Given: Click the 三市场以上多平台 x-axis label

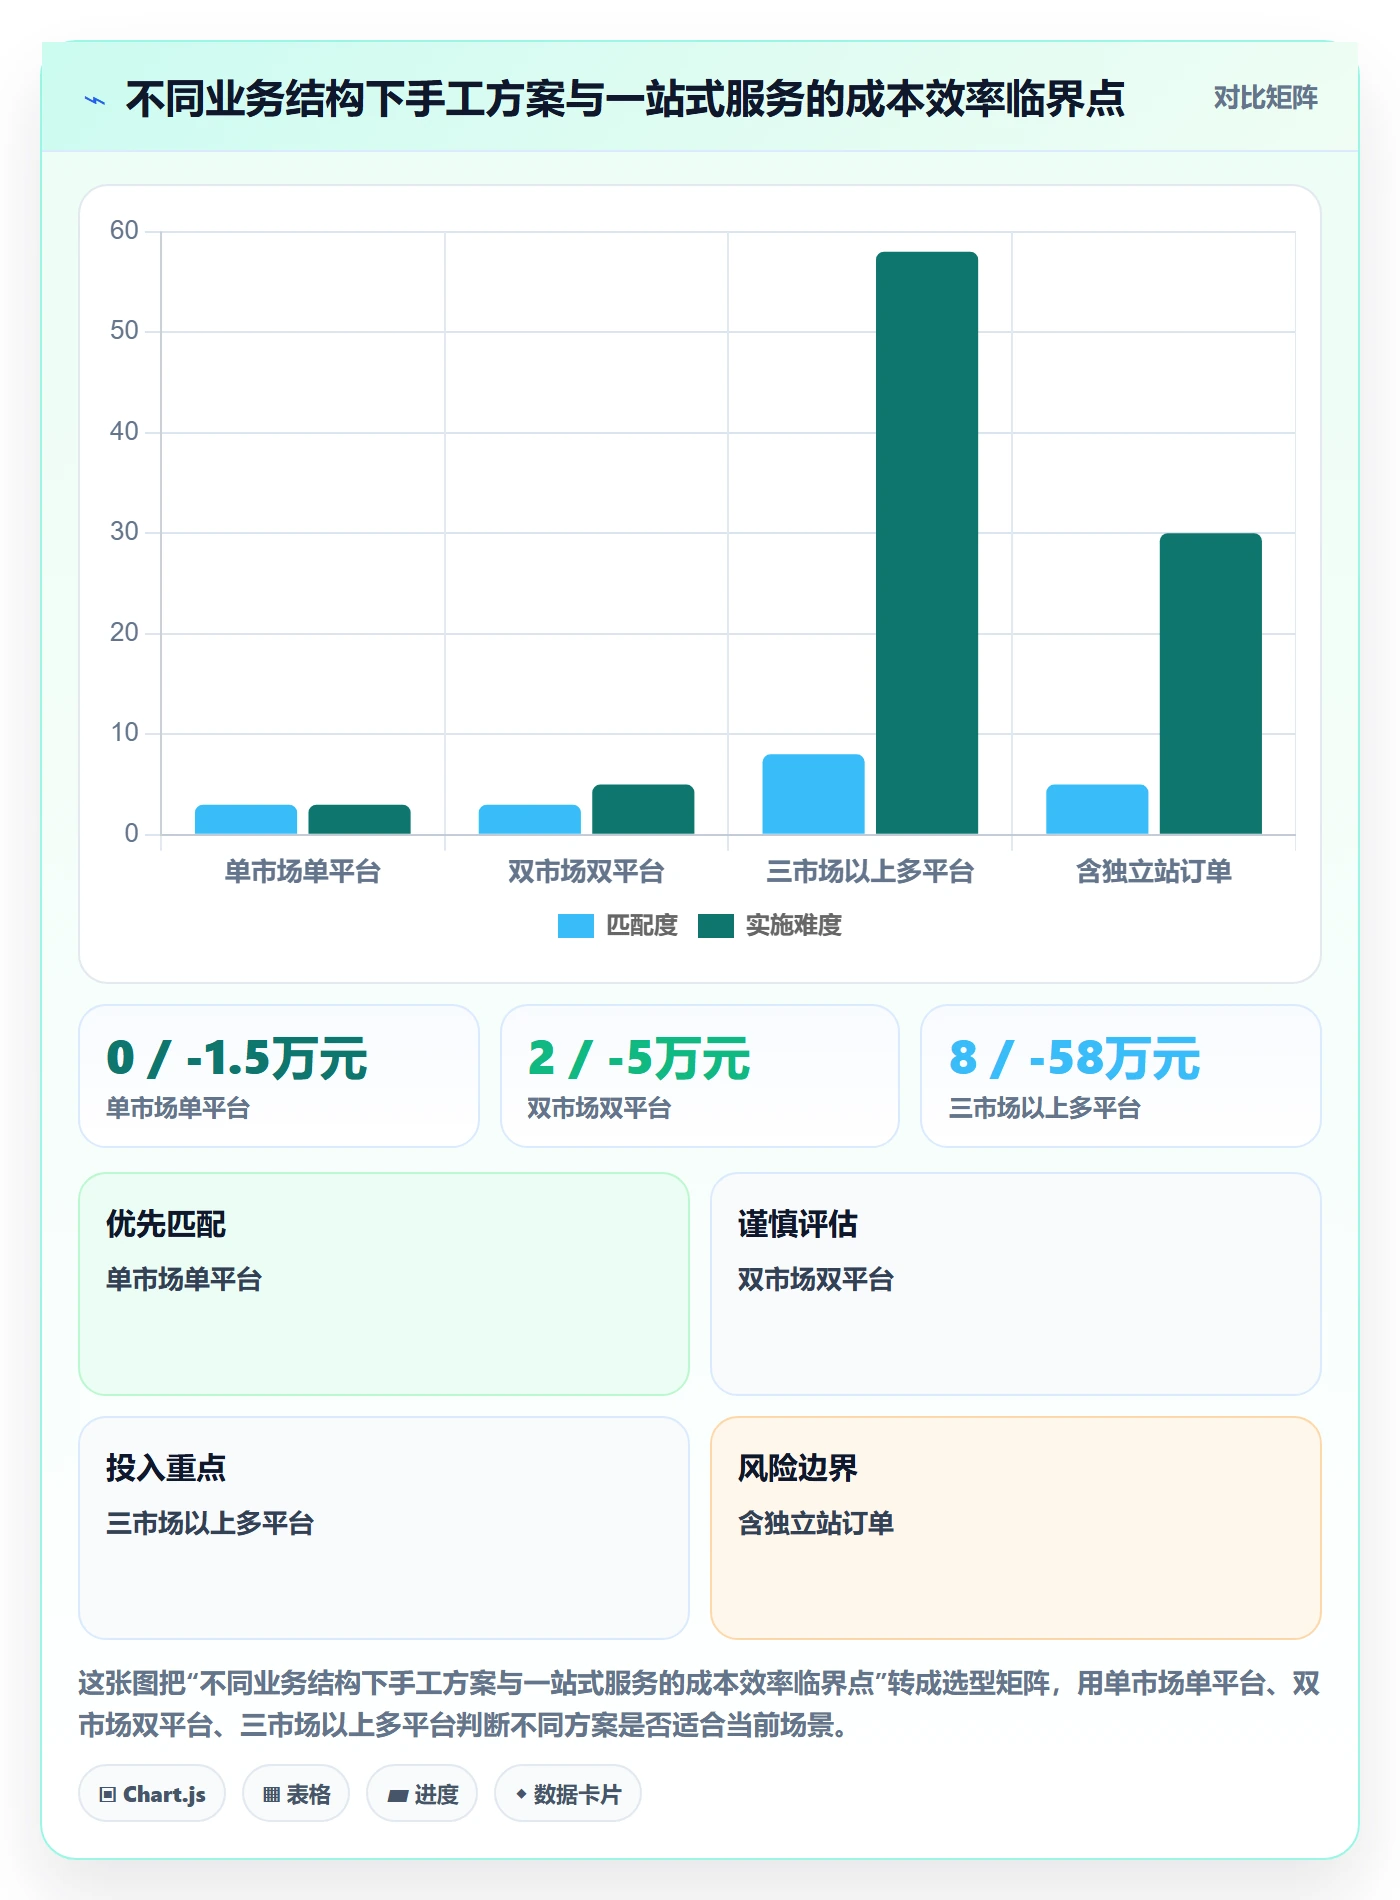Looking at the screenshot, I should (x=870, y=872).
